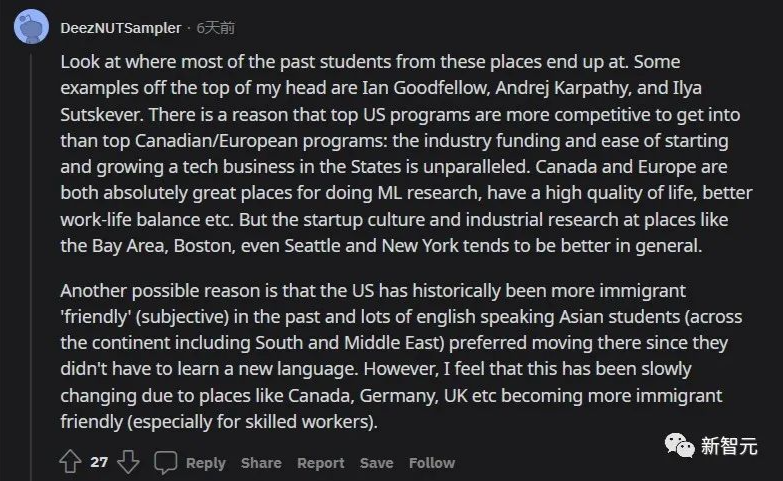Click the Reddit avatar of DeezNUTSampler
Image resolution: width=783 pixels, height=481 pixels.
click(31, 27)
